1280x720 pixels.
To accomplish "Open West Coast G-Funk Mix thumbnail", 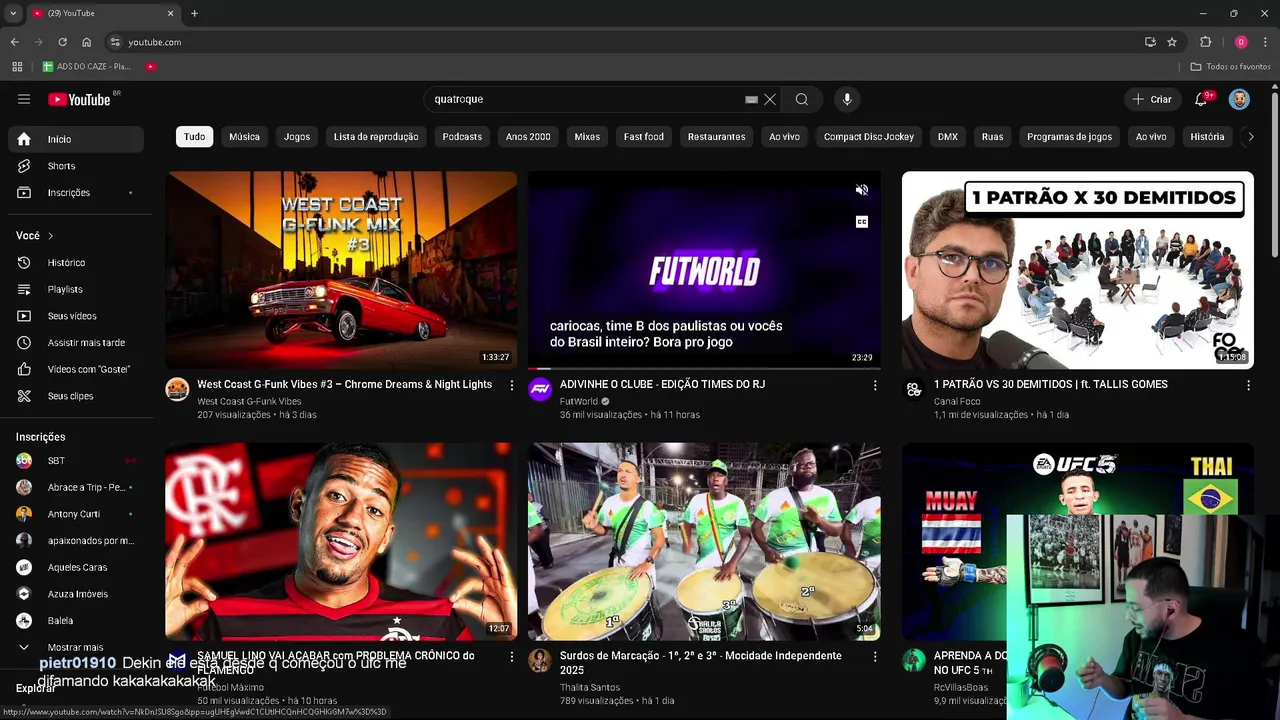I will click(341, 270).
